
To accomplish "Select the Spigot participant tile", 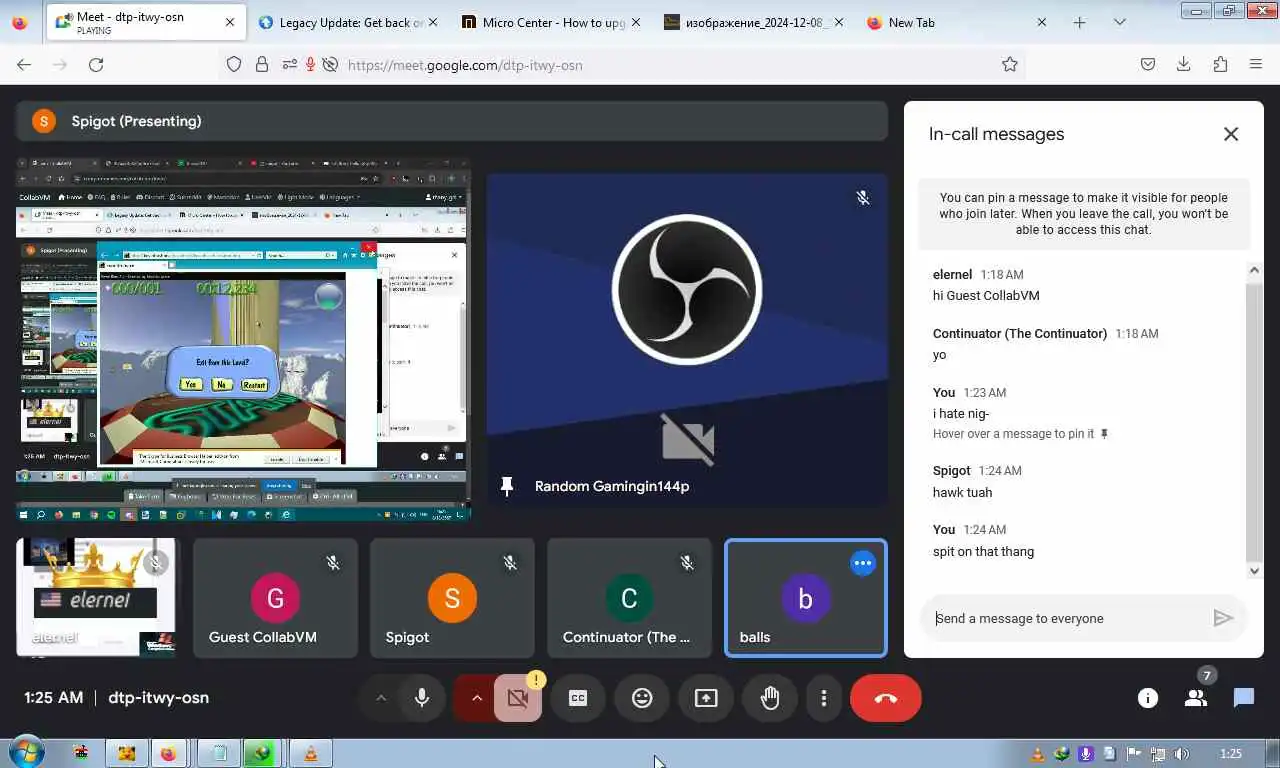I will pos(452,598).
